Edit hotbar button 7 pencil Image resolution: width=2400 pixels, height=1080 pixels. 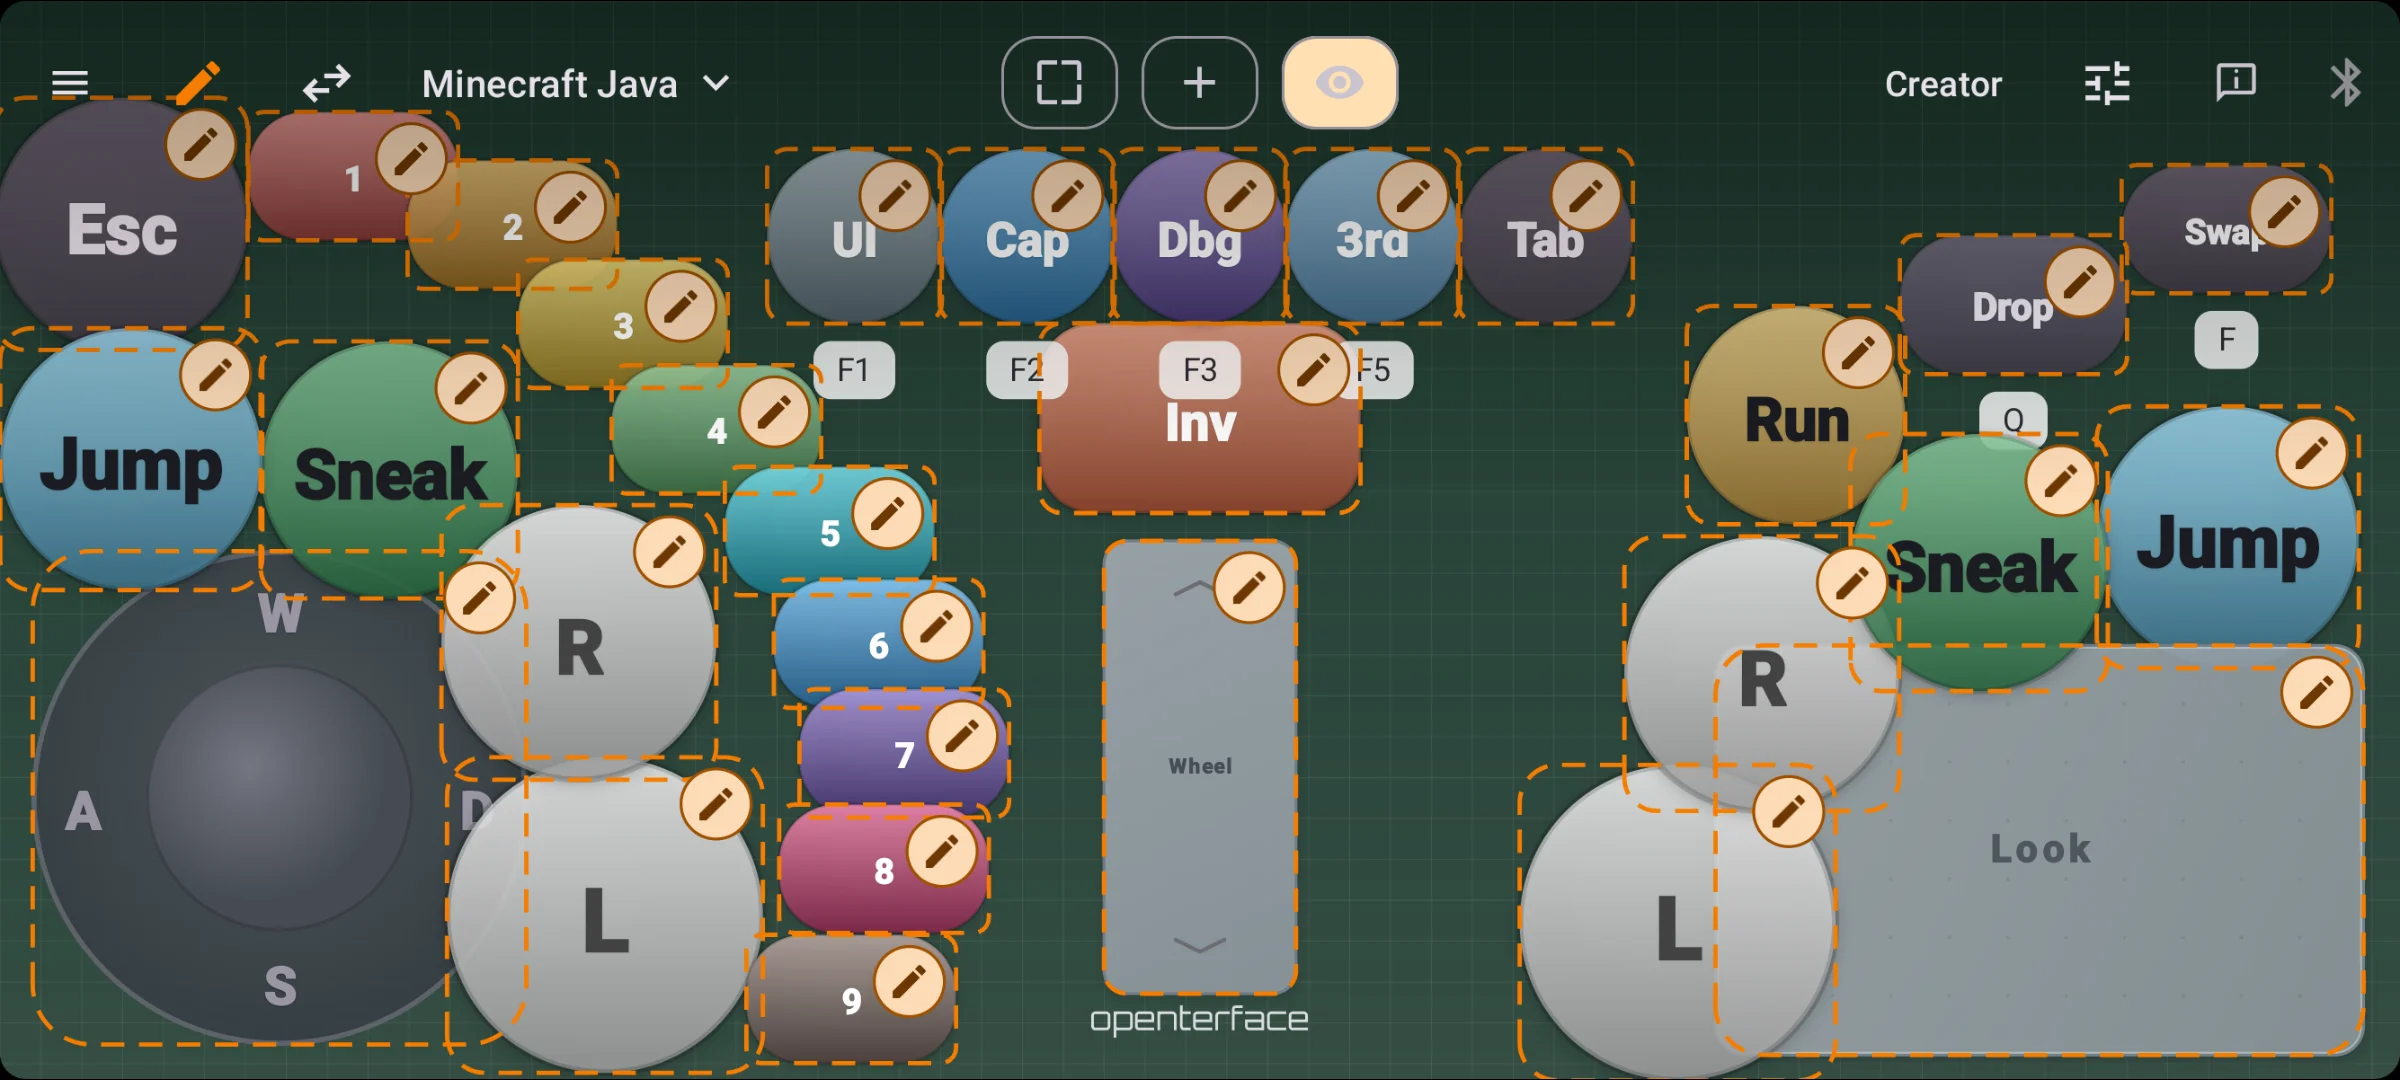click(x=962, y=736)
